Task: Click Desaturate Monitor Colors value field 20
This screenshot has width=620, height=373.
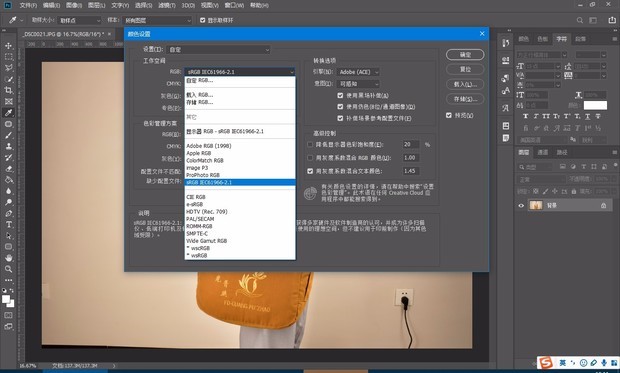Action: (x=410, y=144)
